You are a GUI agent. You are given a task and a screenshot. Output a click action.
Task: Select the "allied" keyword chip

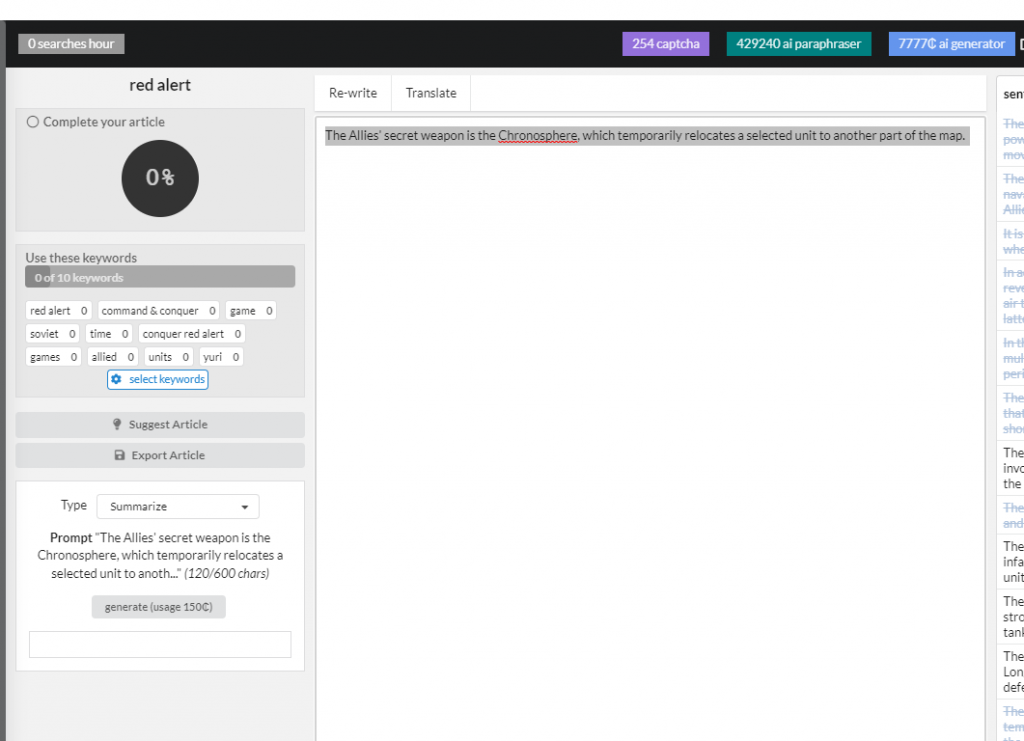coord(112,356)
